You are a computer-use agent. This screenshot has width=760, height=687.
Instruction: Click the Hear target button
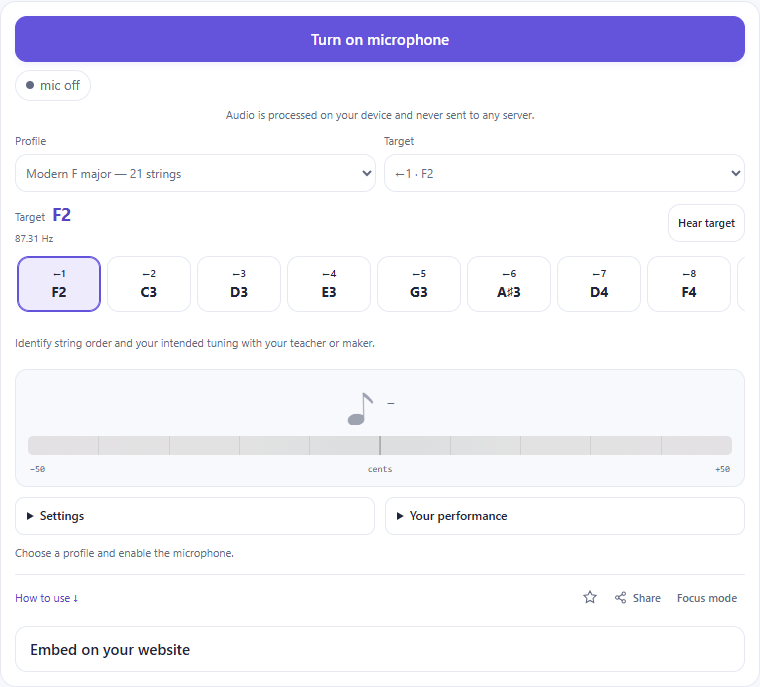tap(706, 223)
